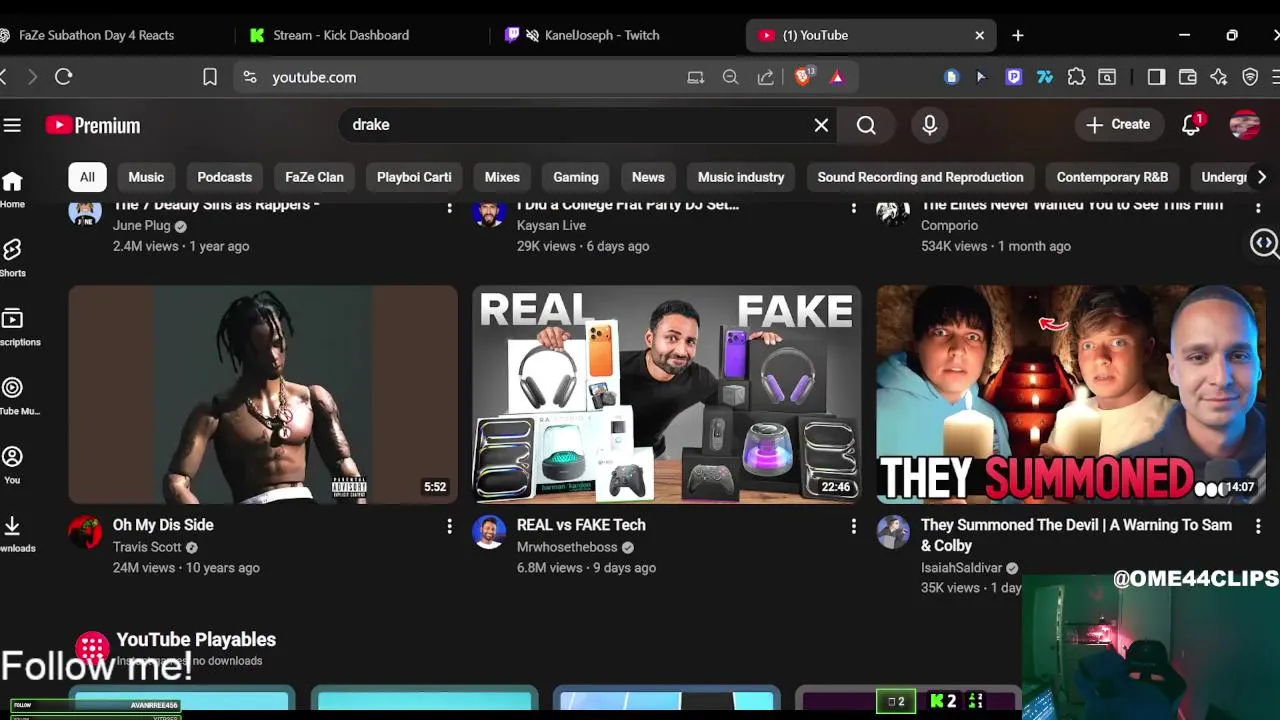The image size is (1280, 720).
Task: Open Shorts in sidebar
Action: coord(12,258)
